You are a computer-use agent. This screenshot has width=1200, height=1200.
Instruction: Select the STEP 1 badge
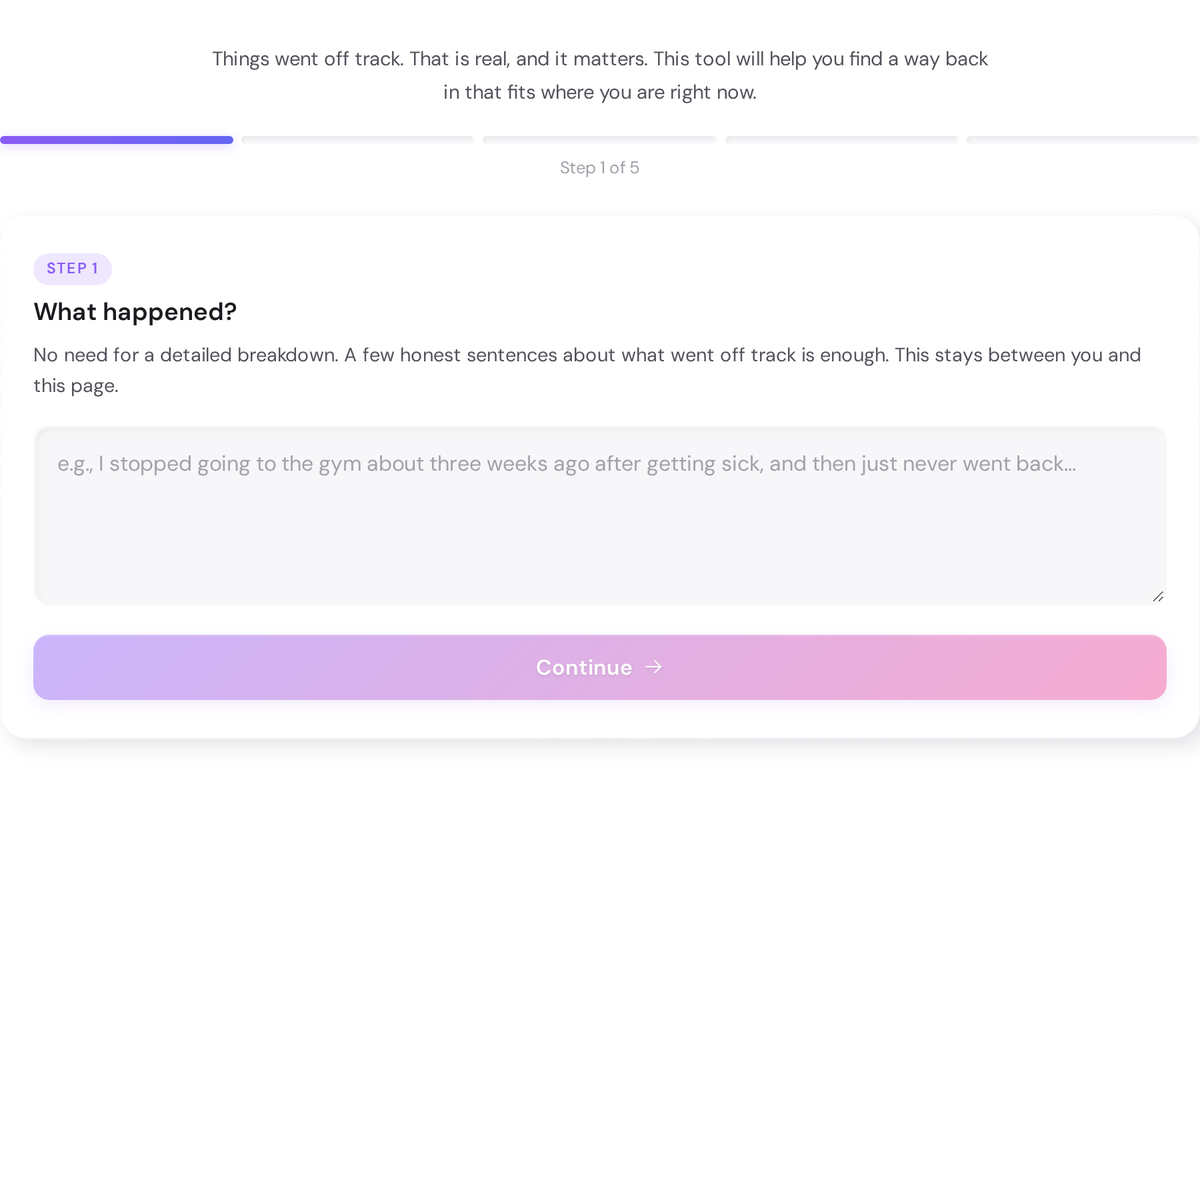pos(72,269)
